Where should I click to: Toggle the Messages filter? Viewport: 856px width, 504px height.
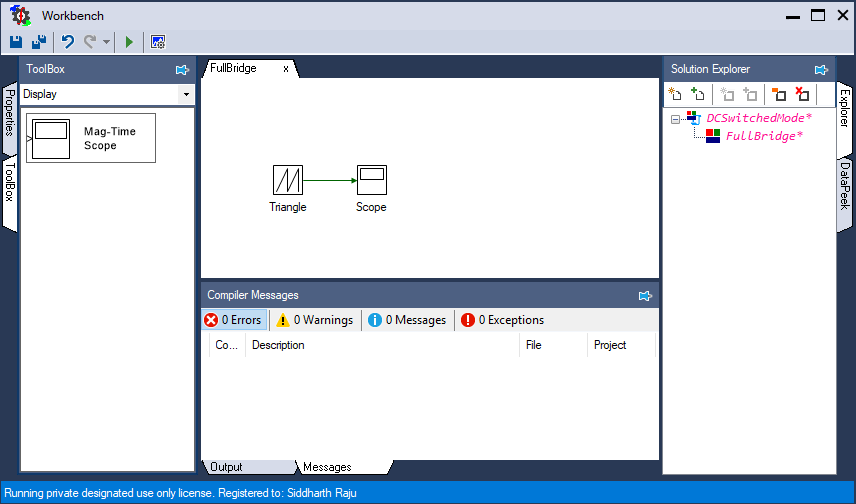[406, 320]
